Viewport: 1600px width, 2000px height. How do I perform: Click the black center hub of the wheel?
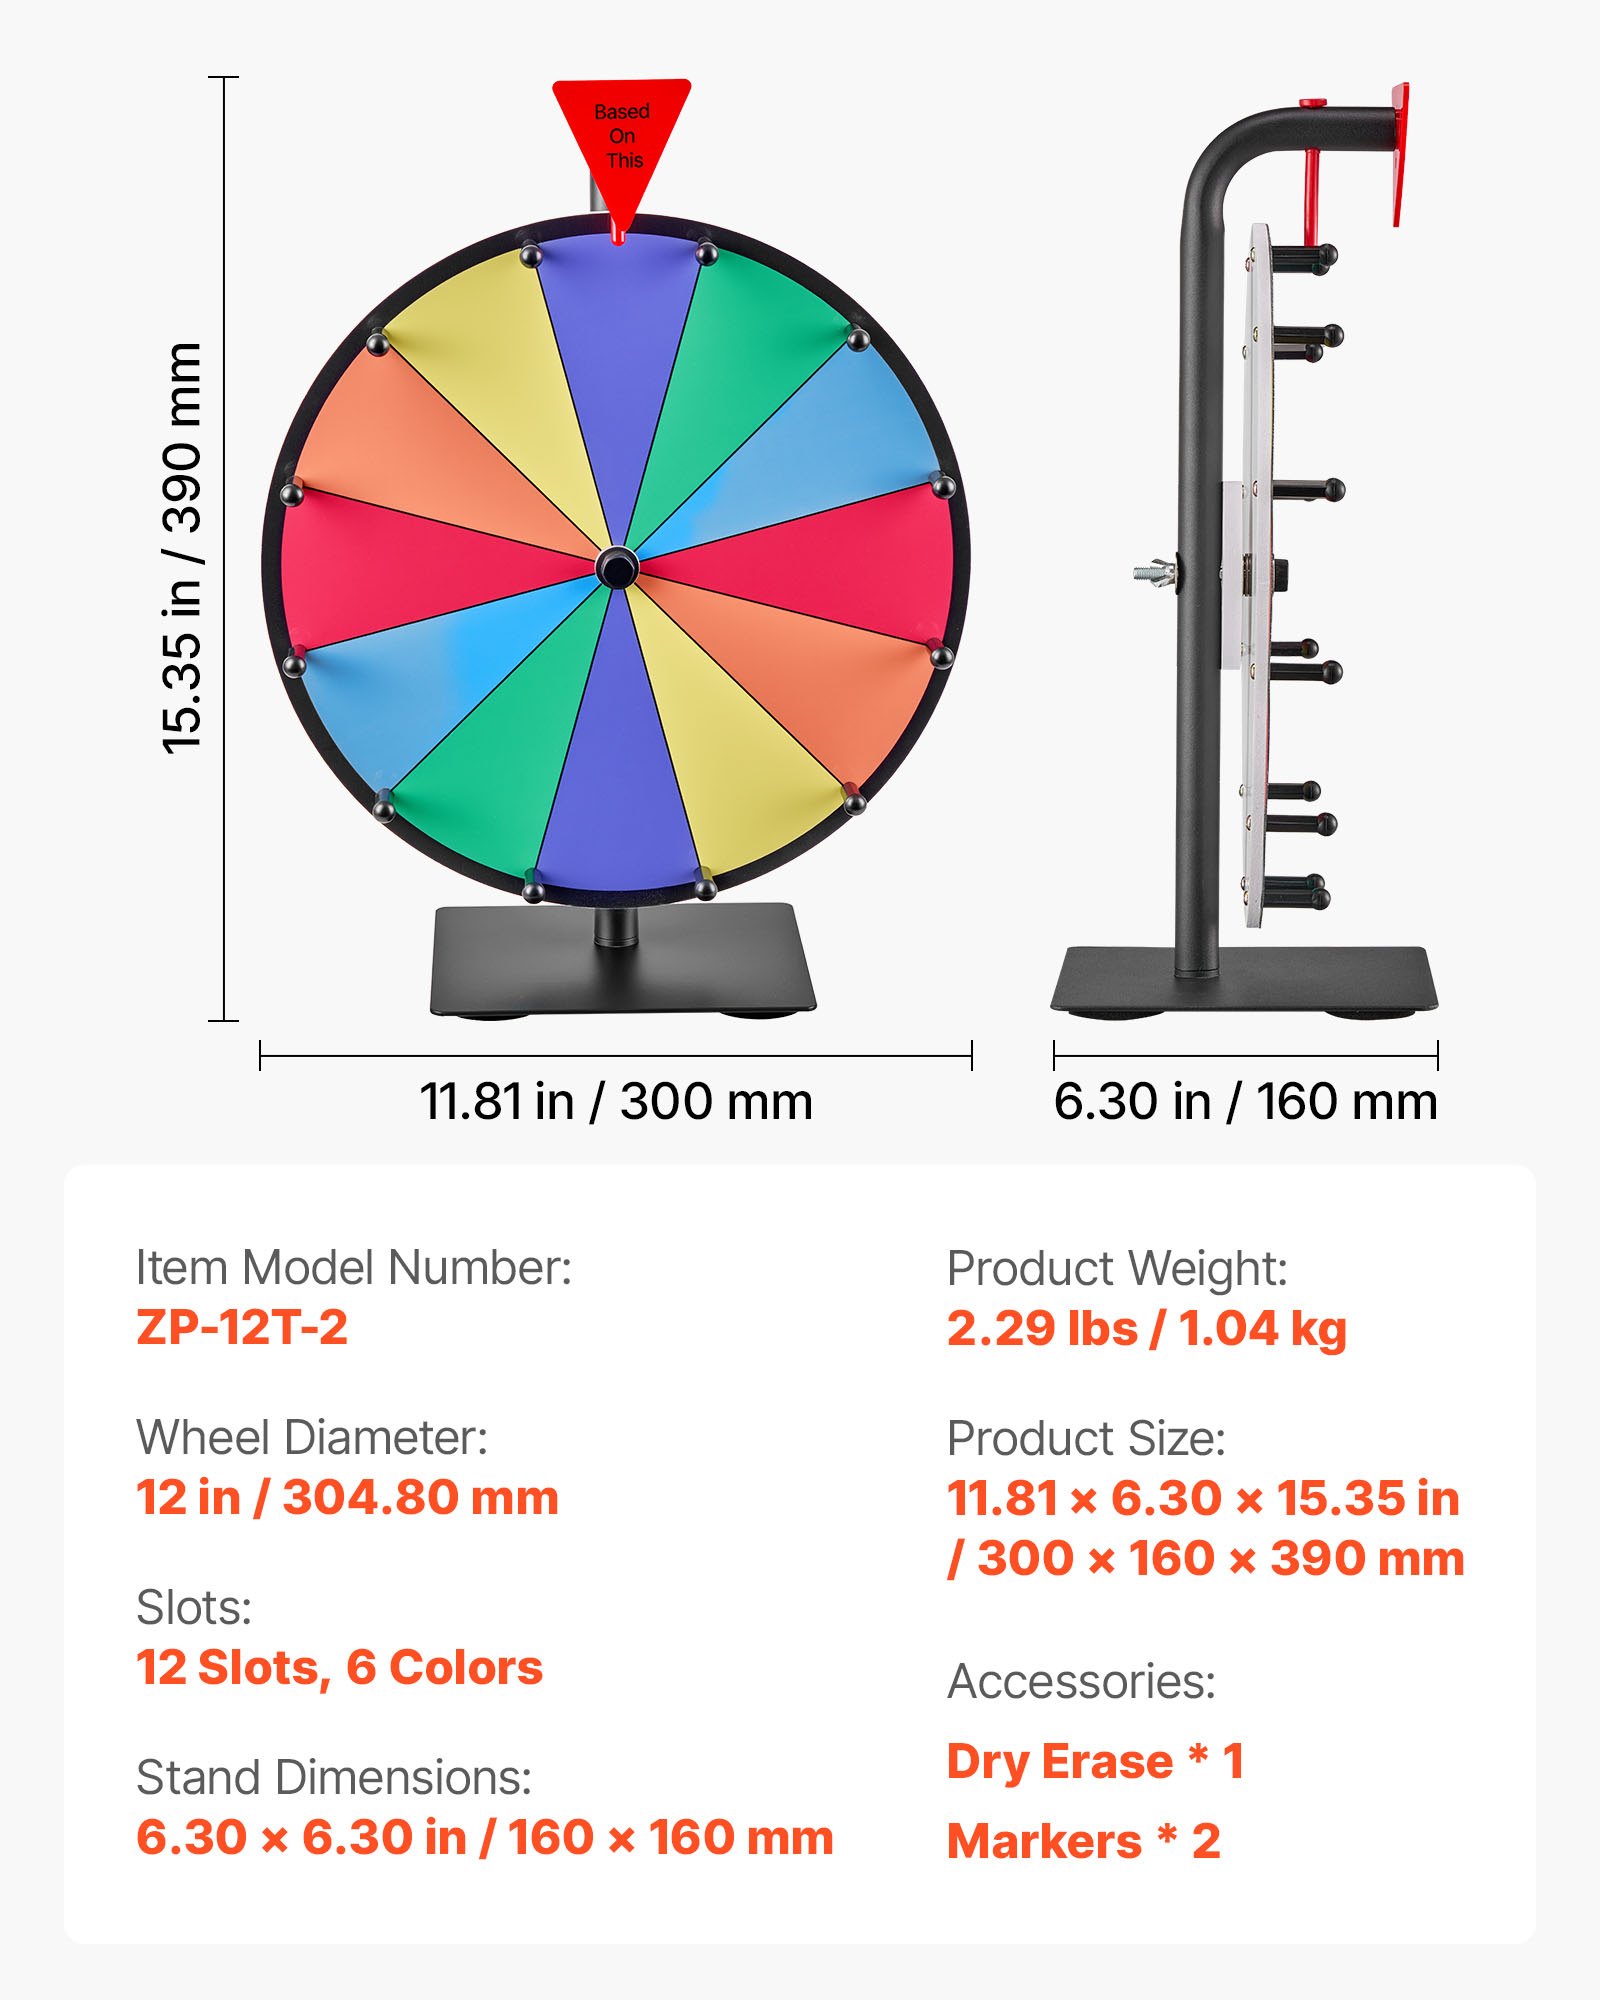[x=616, y=568]
